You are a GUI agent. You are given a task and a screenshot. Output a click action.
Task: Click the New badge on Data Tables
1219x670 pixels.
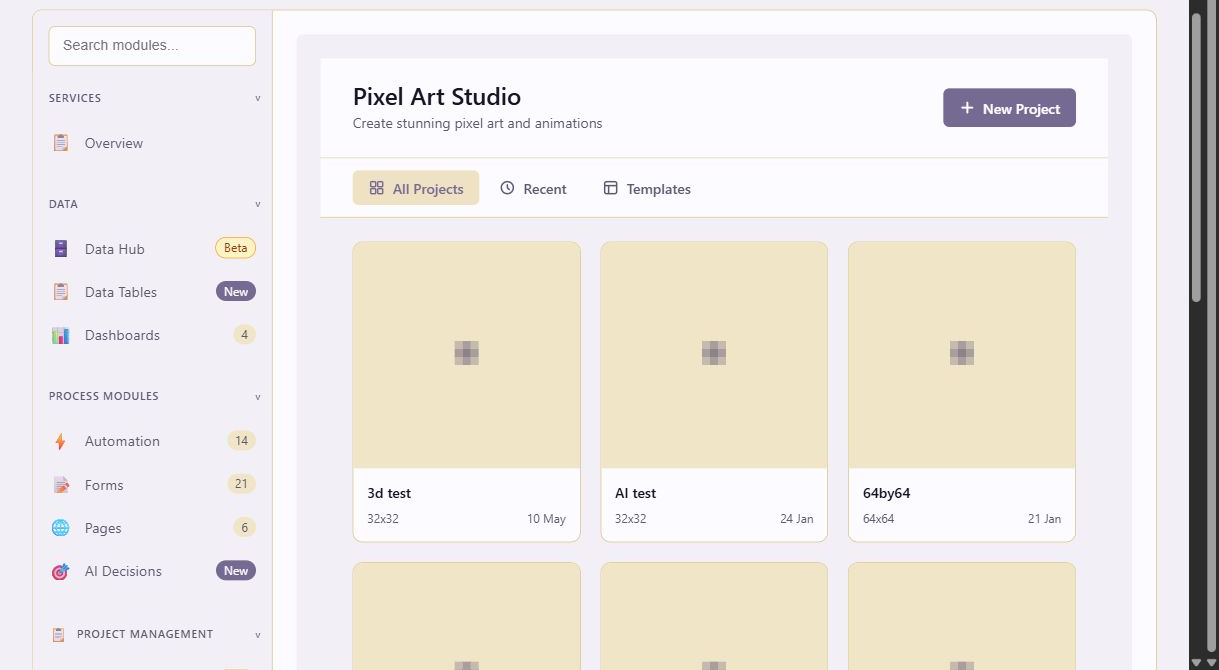coord(236,292)
